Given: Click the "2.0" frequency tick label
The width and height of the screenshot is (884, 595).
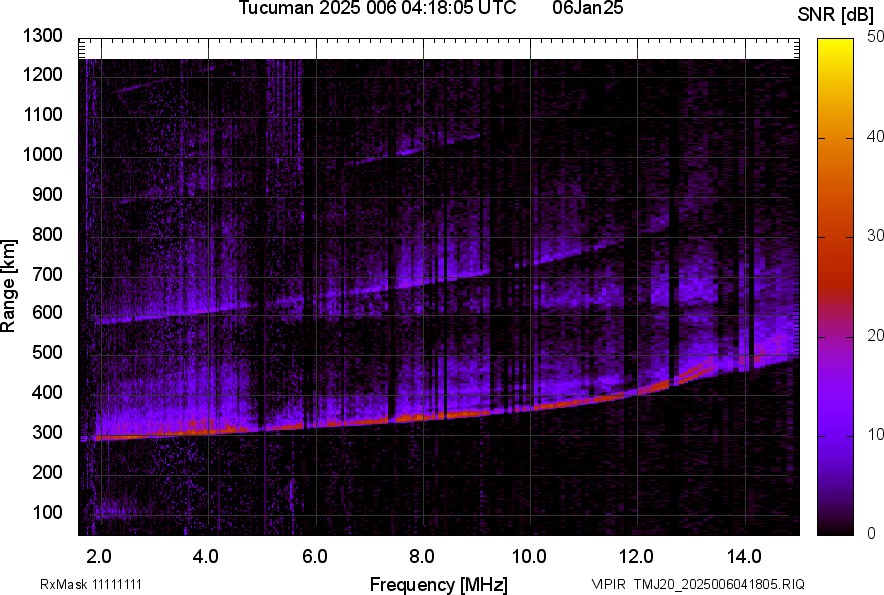Looking at the screenshot, I should coord(99,556).
